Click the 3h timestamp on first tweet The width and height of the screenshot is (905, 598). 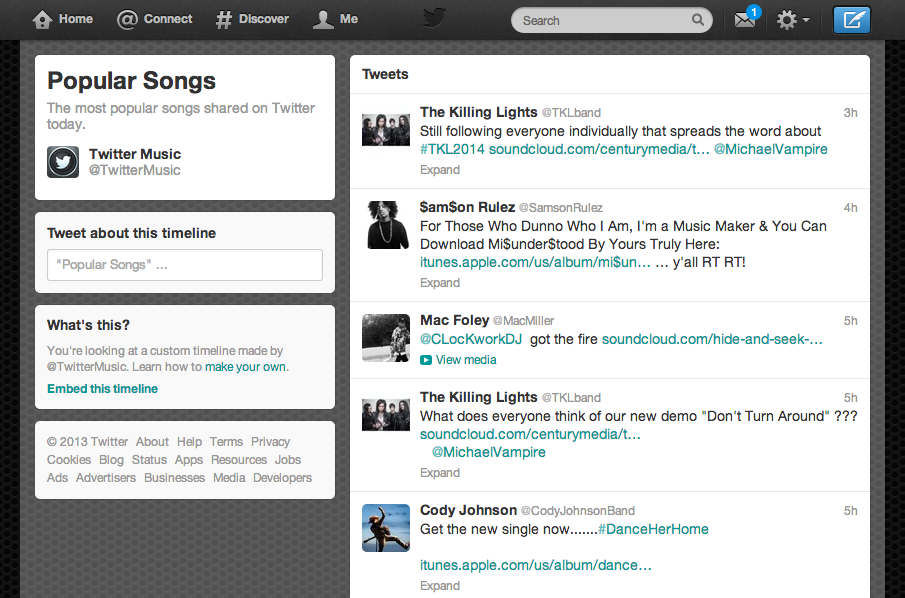[851, 113]
